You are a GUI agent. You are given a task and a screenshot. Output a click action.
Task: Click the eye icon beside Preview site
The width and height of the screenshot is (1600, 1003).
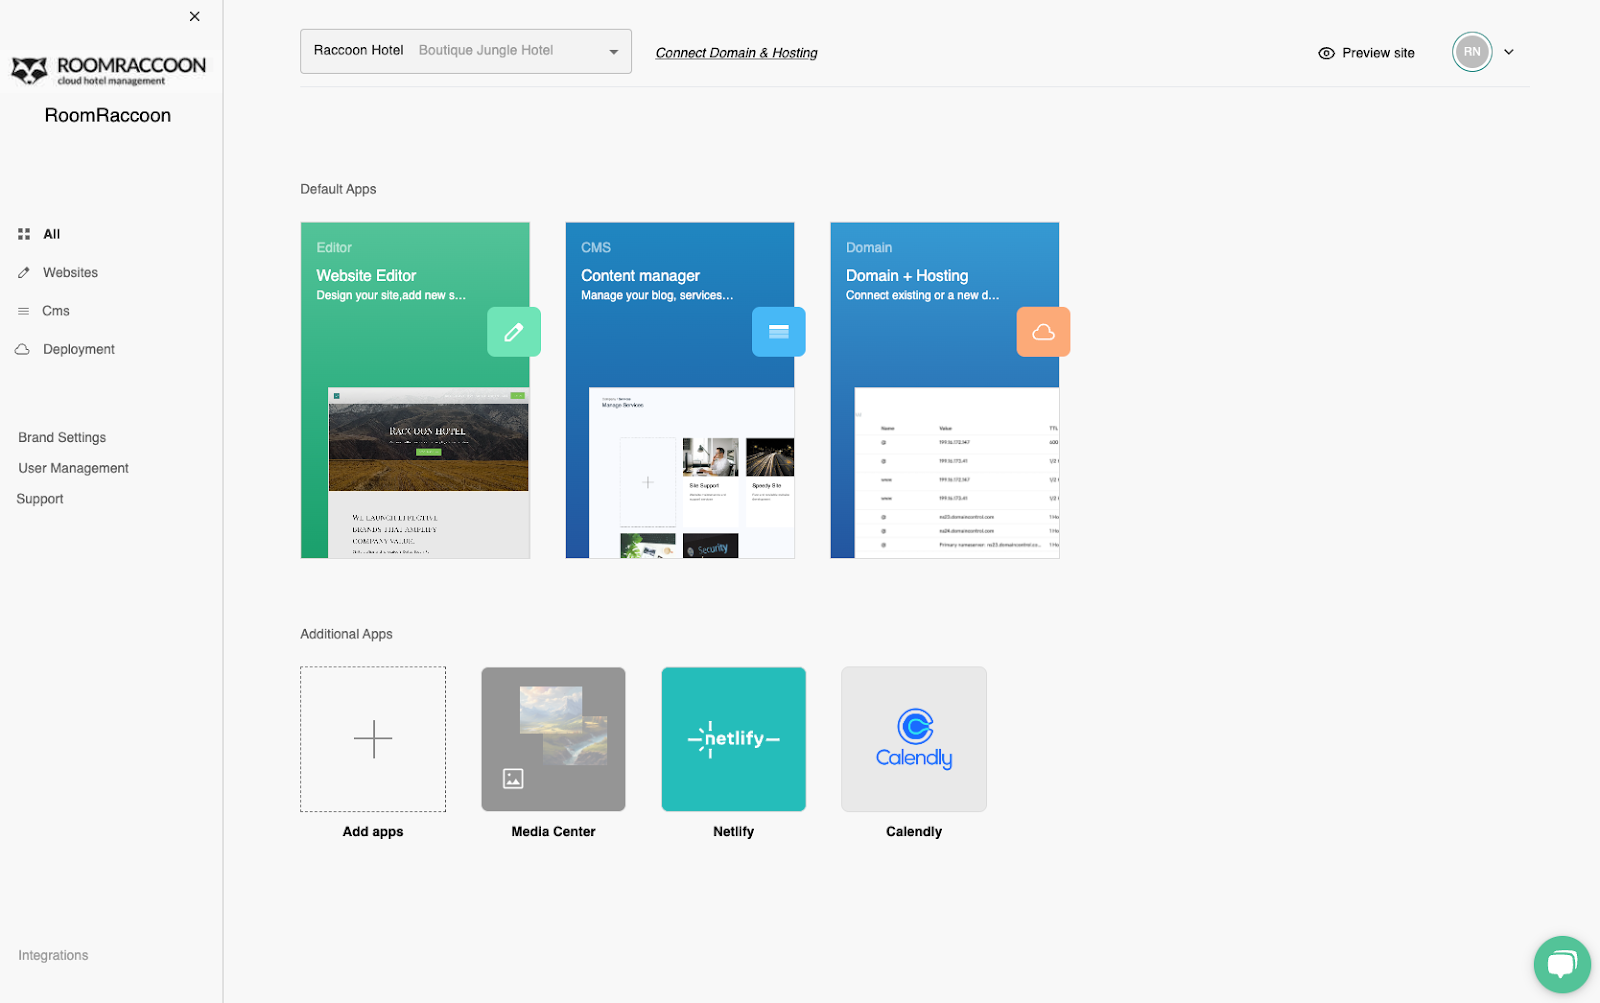tap(1326, 53)
